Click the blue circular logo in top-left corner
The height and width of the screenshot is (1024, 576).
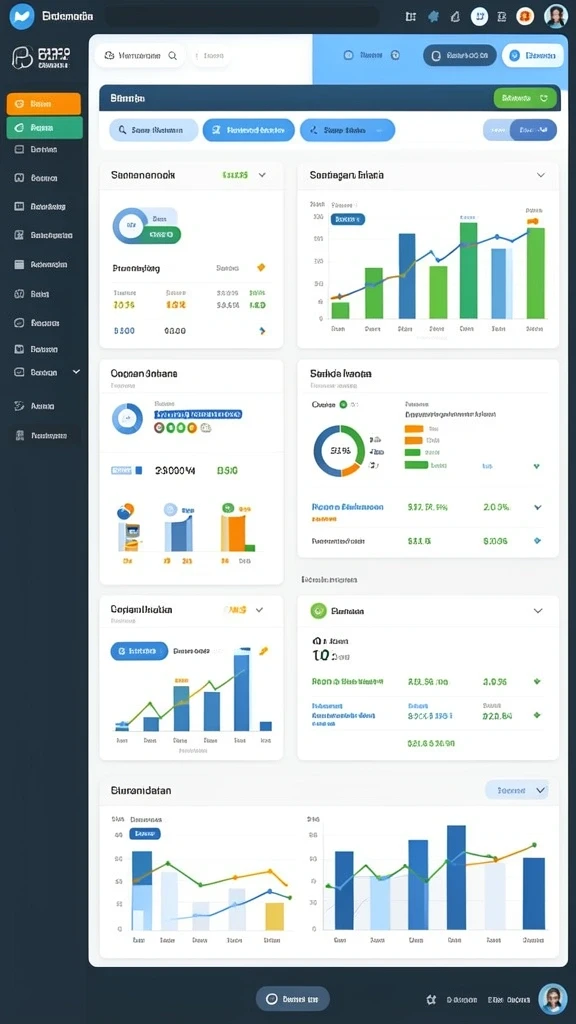[x=22, y=16]
